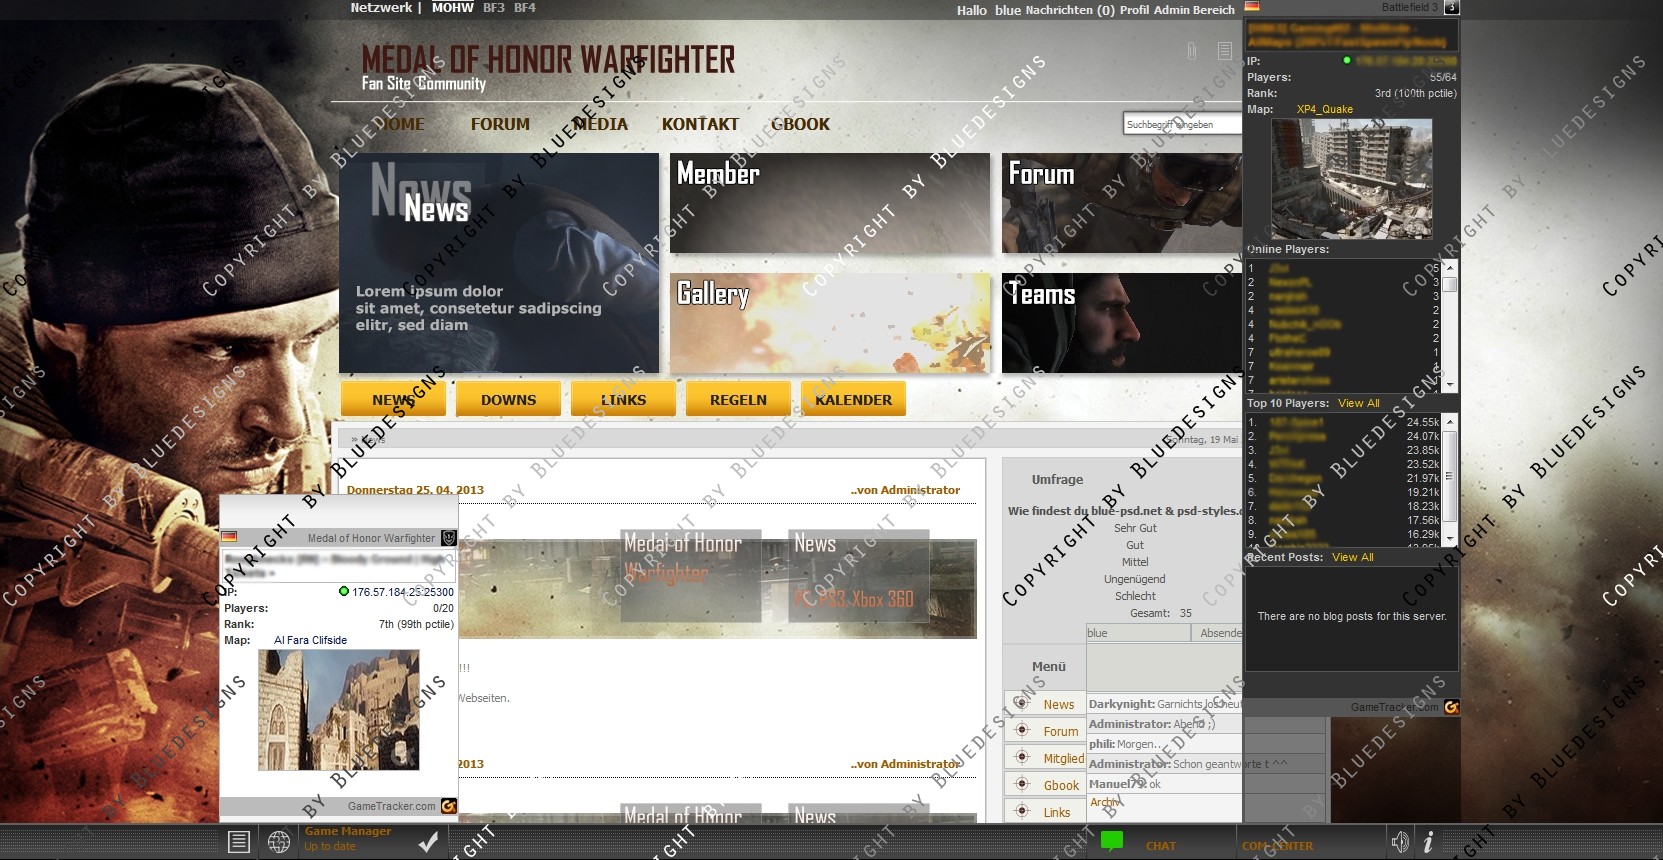Click the yellow REGELN button

(x=738, y=399)
